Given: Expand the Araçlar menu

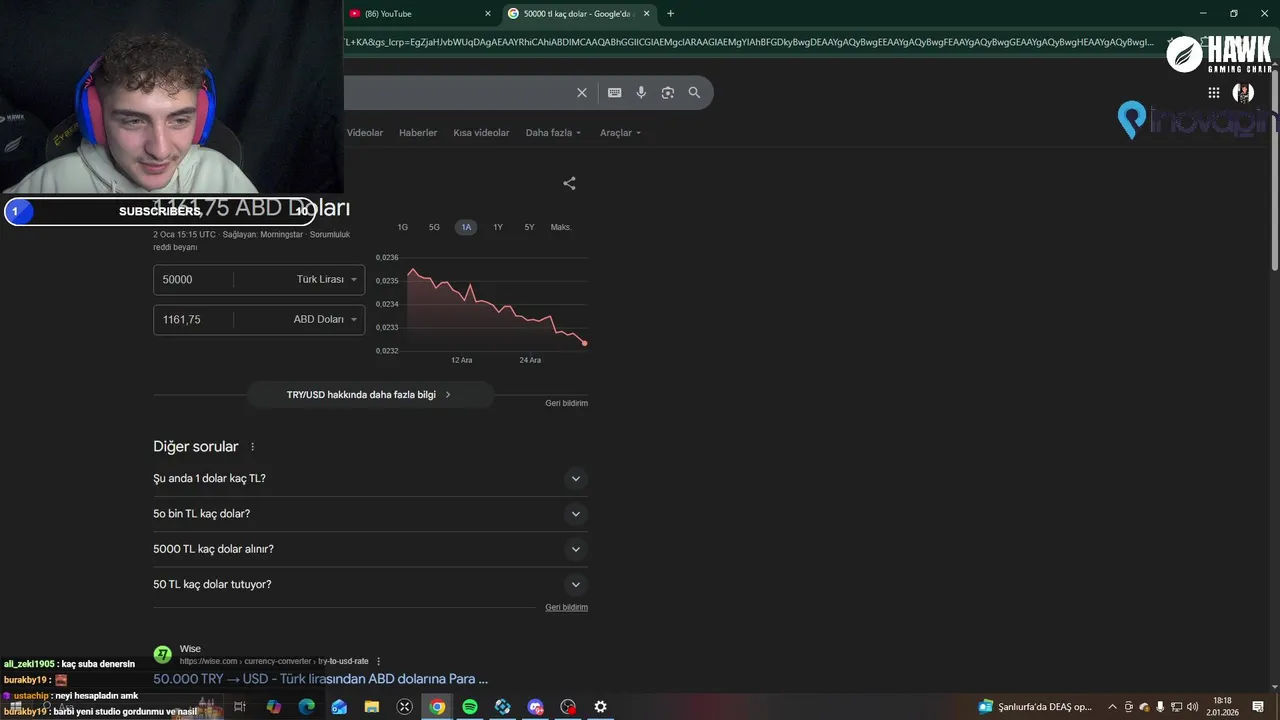Looking at the screenshot, I should [620, 133].
